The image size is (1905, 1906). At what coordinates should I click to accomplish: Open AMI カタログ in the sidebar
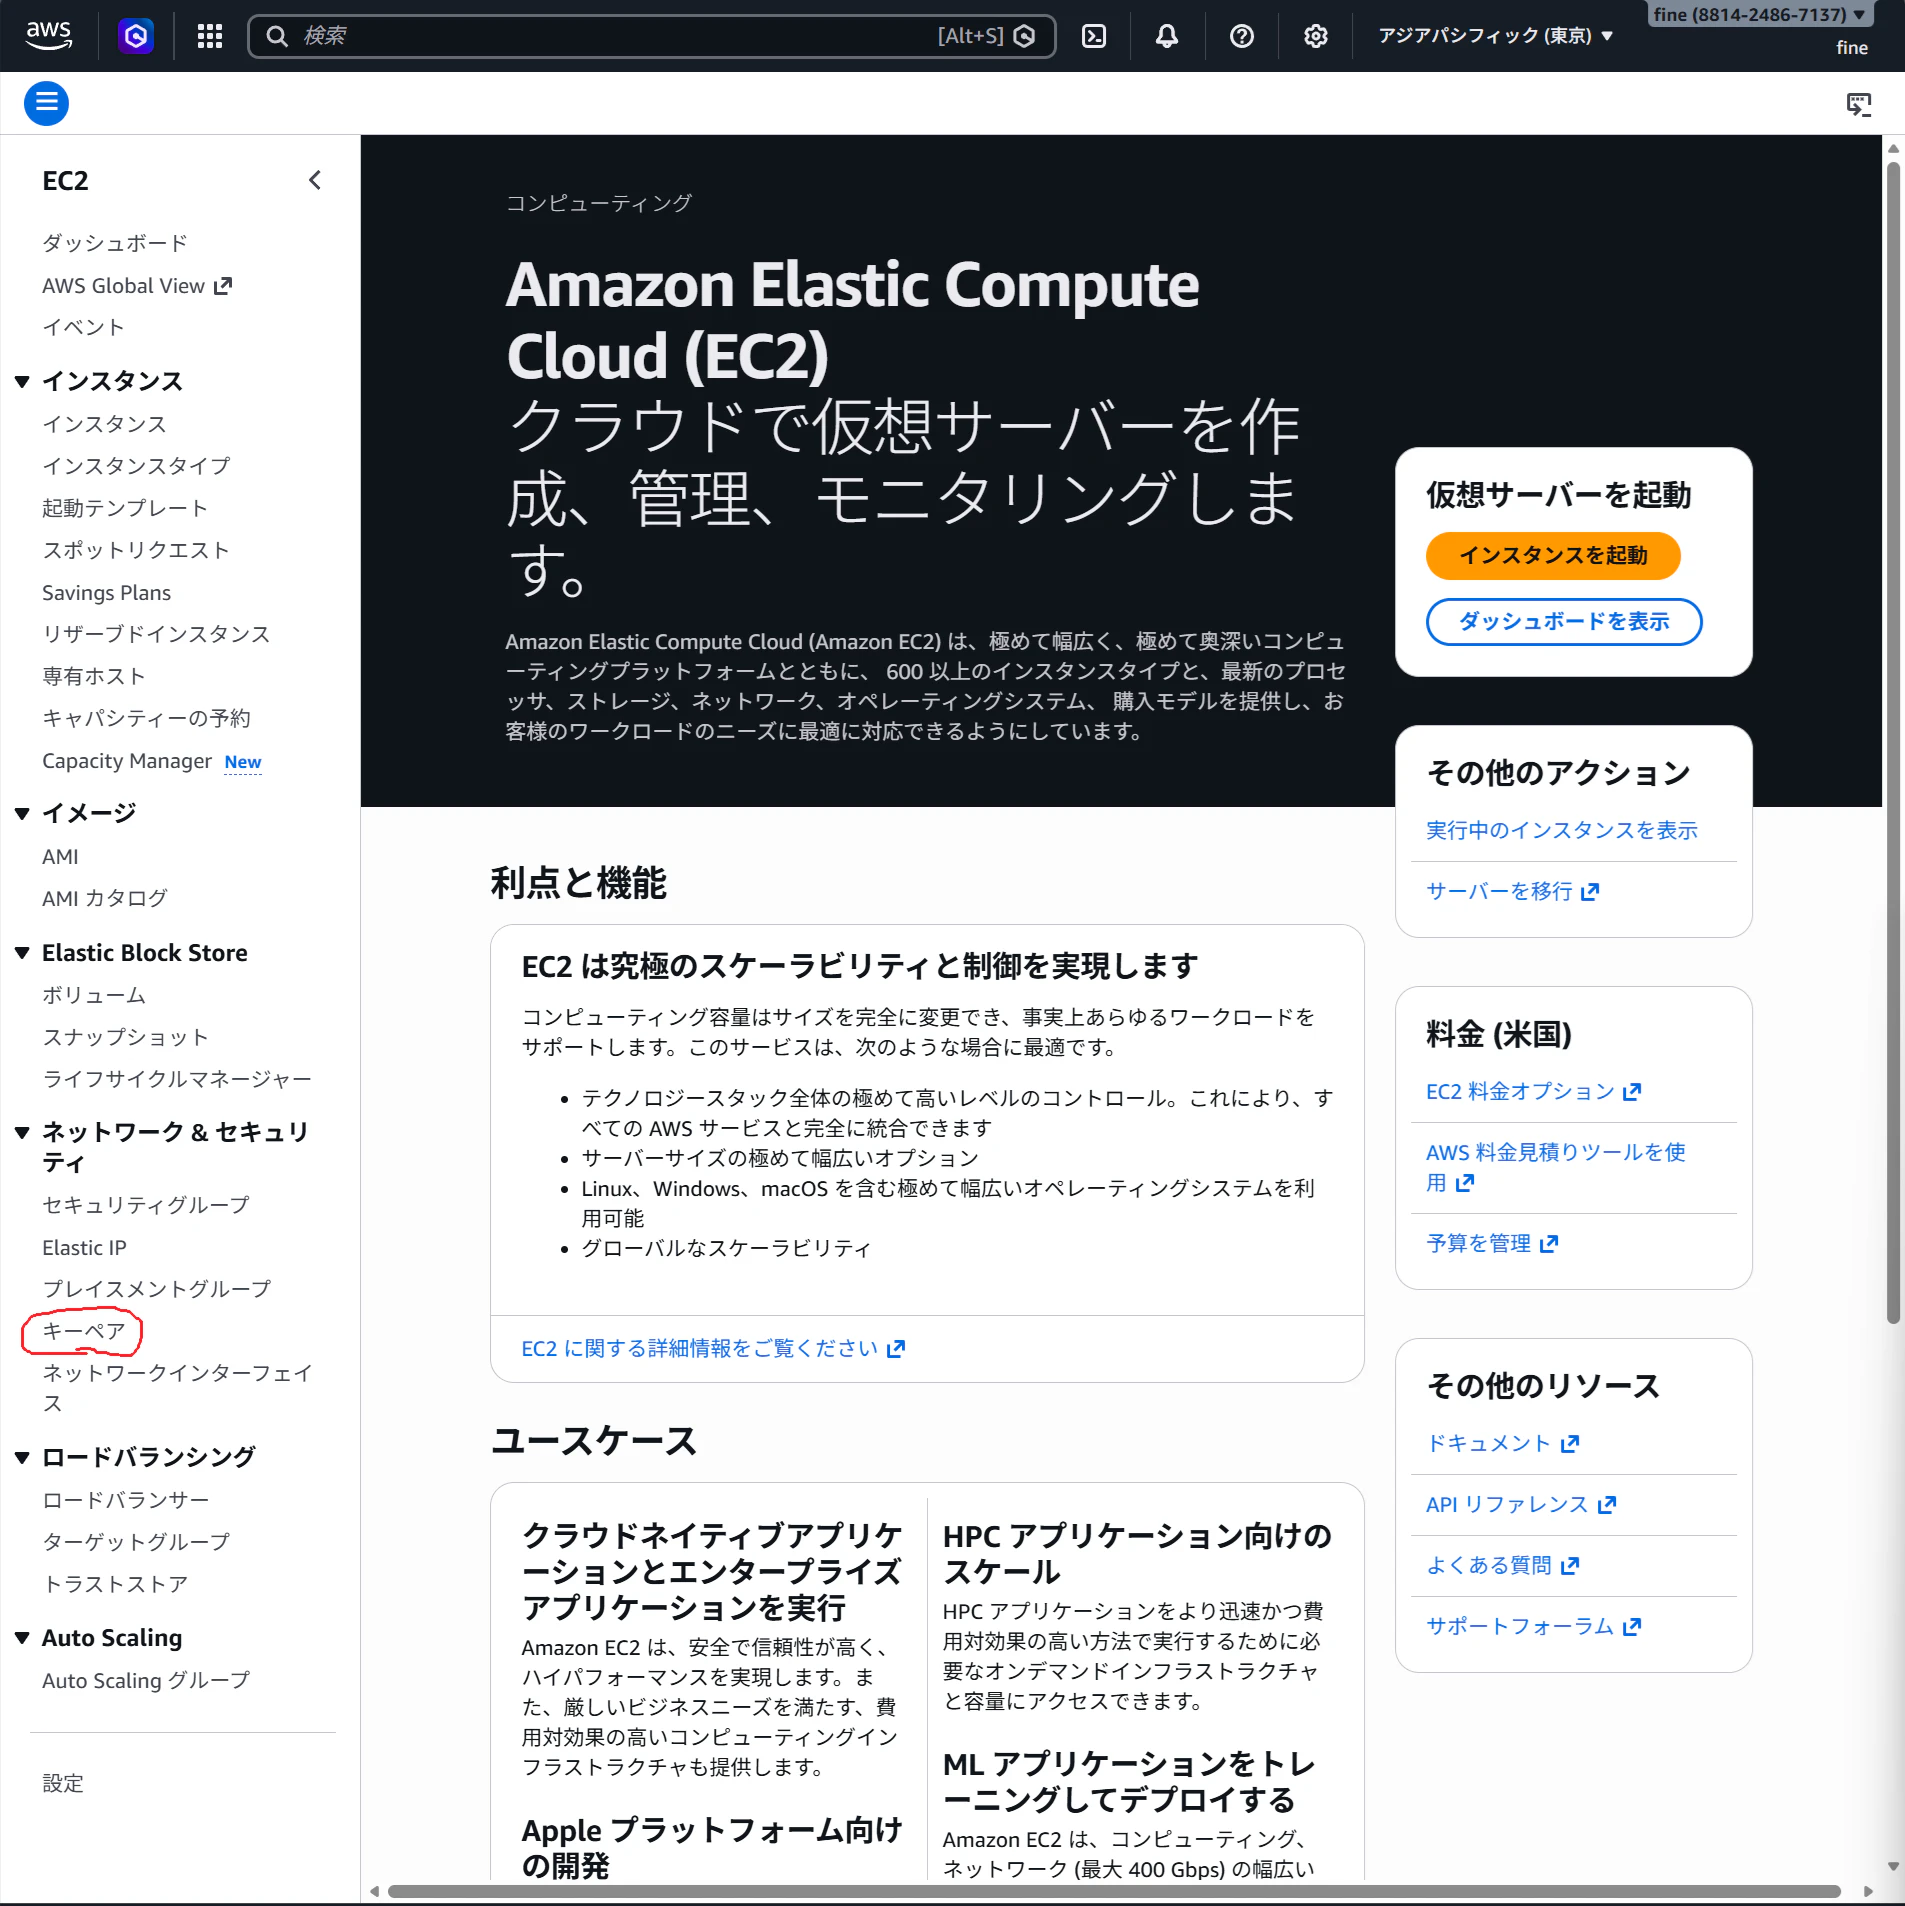[105, 898]
